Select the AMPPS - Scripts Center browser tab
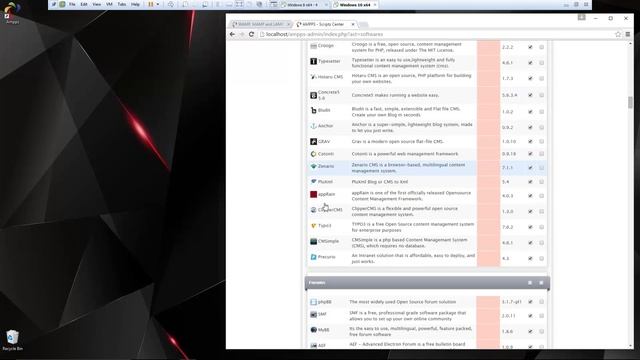This screenshot has width=640, height=360. (325, 24)
